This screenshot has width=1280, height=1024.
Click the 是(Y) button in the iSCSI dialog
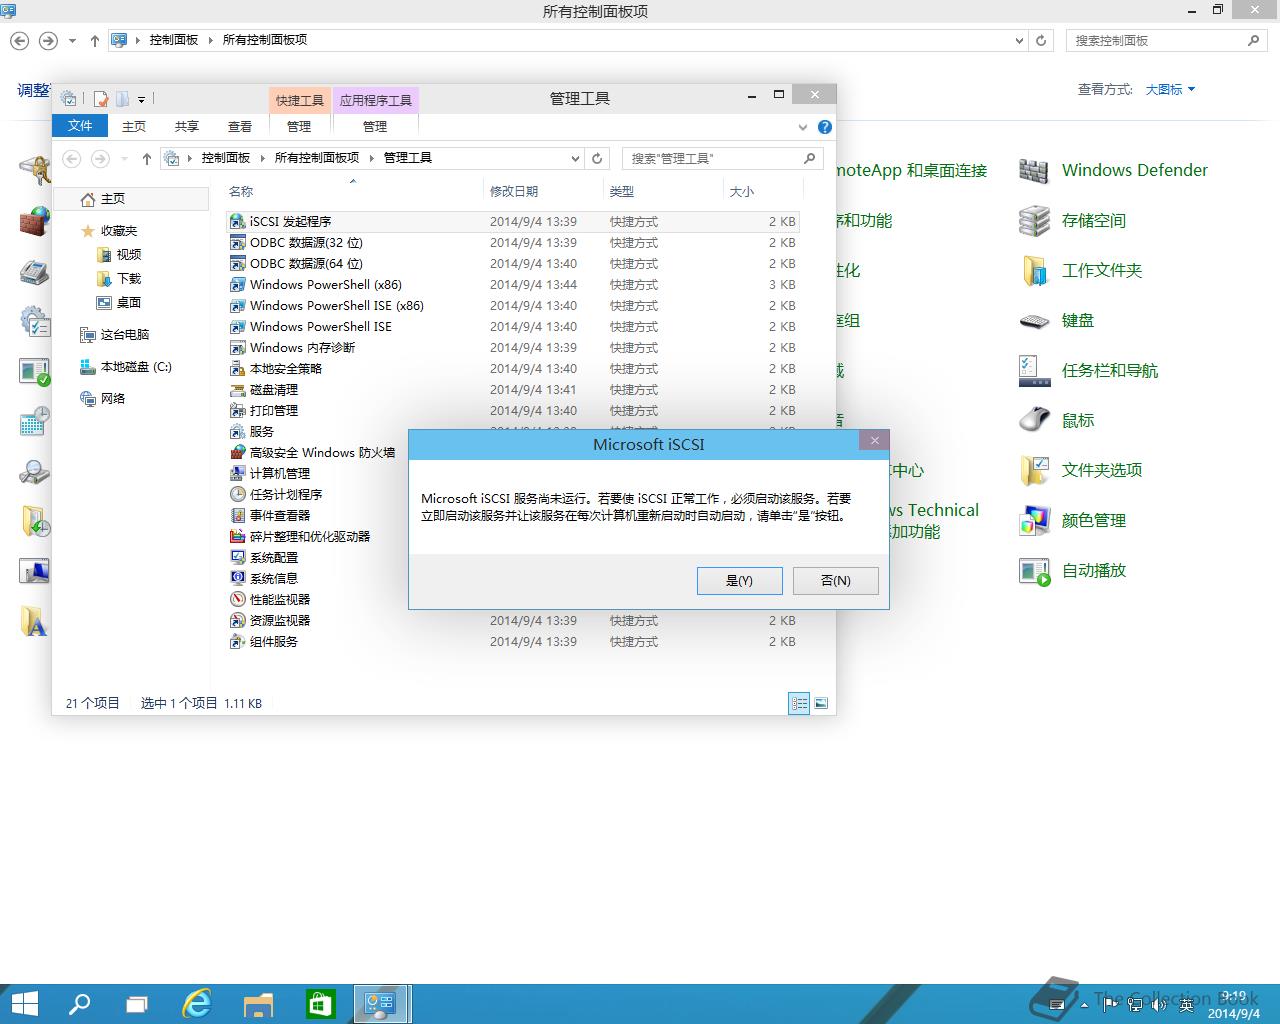click(739, 580)
